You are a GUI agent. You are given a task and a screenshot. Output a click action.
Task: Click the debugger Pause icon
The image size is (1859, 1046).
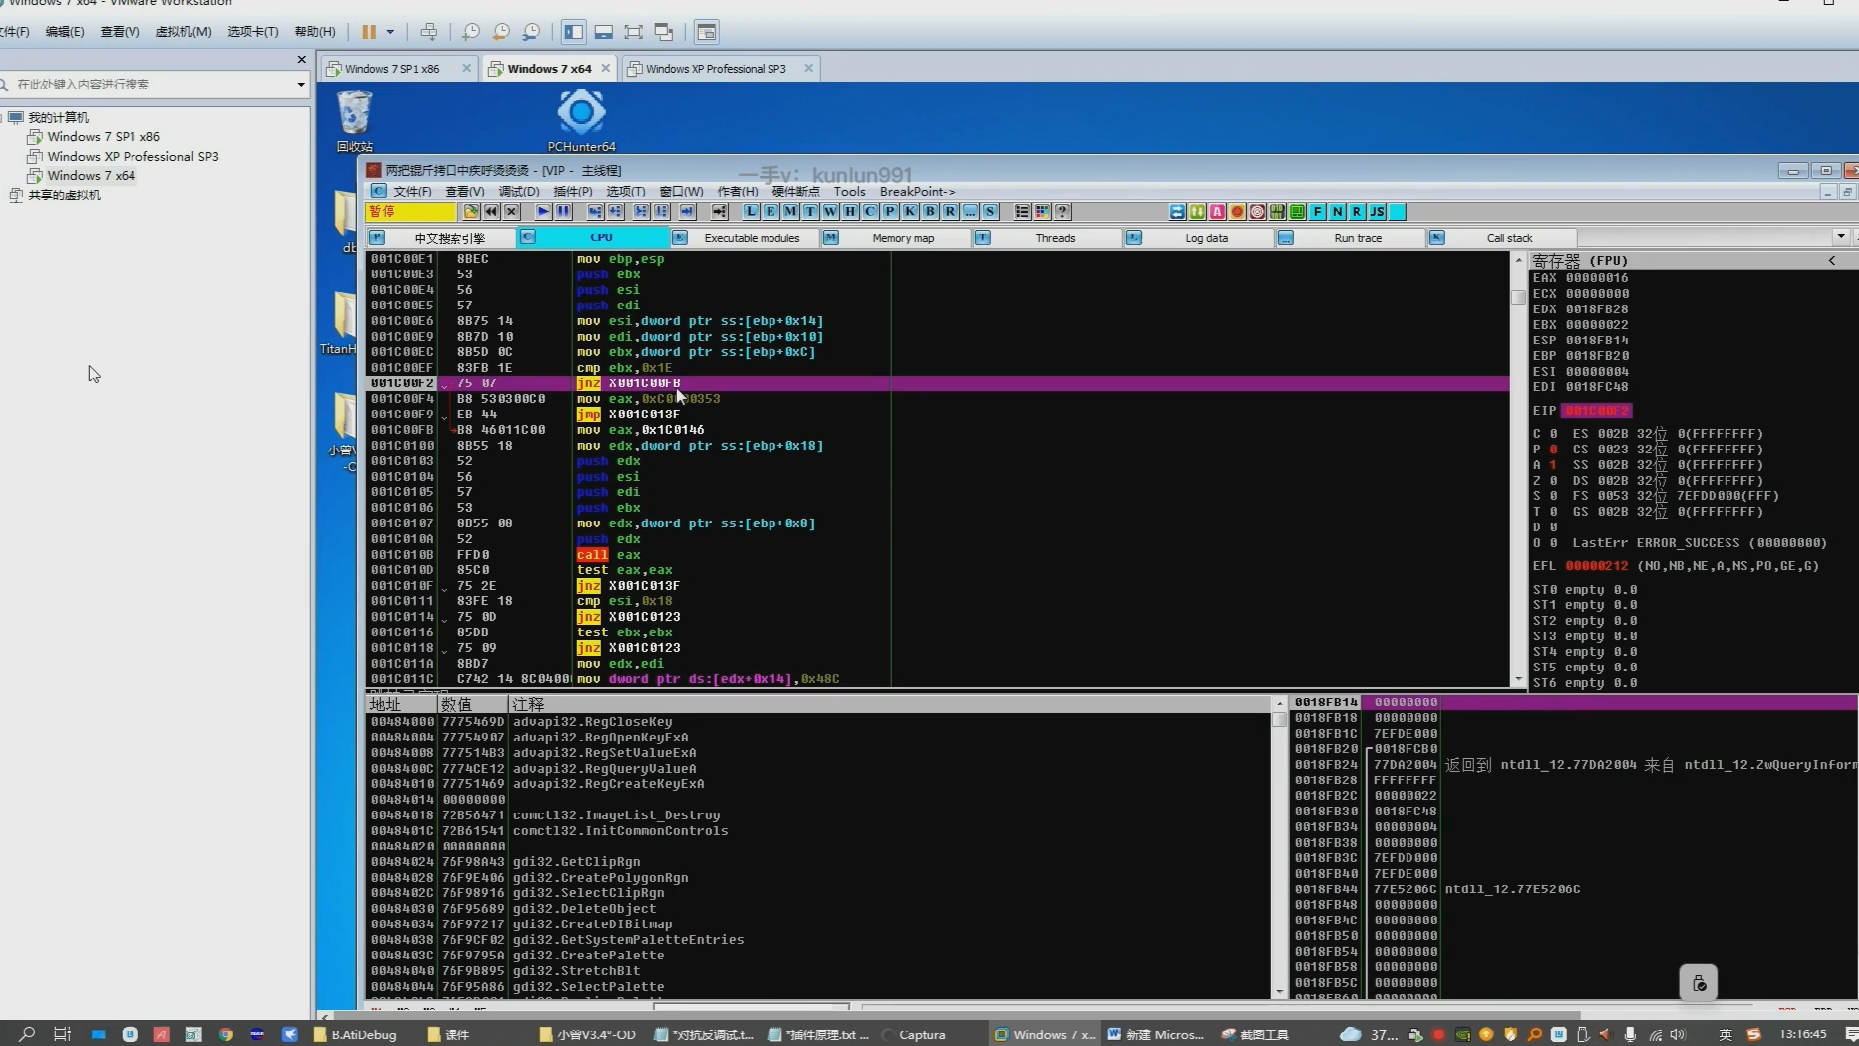(x=563, y=212)
